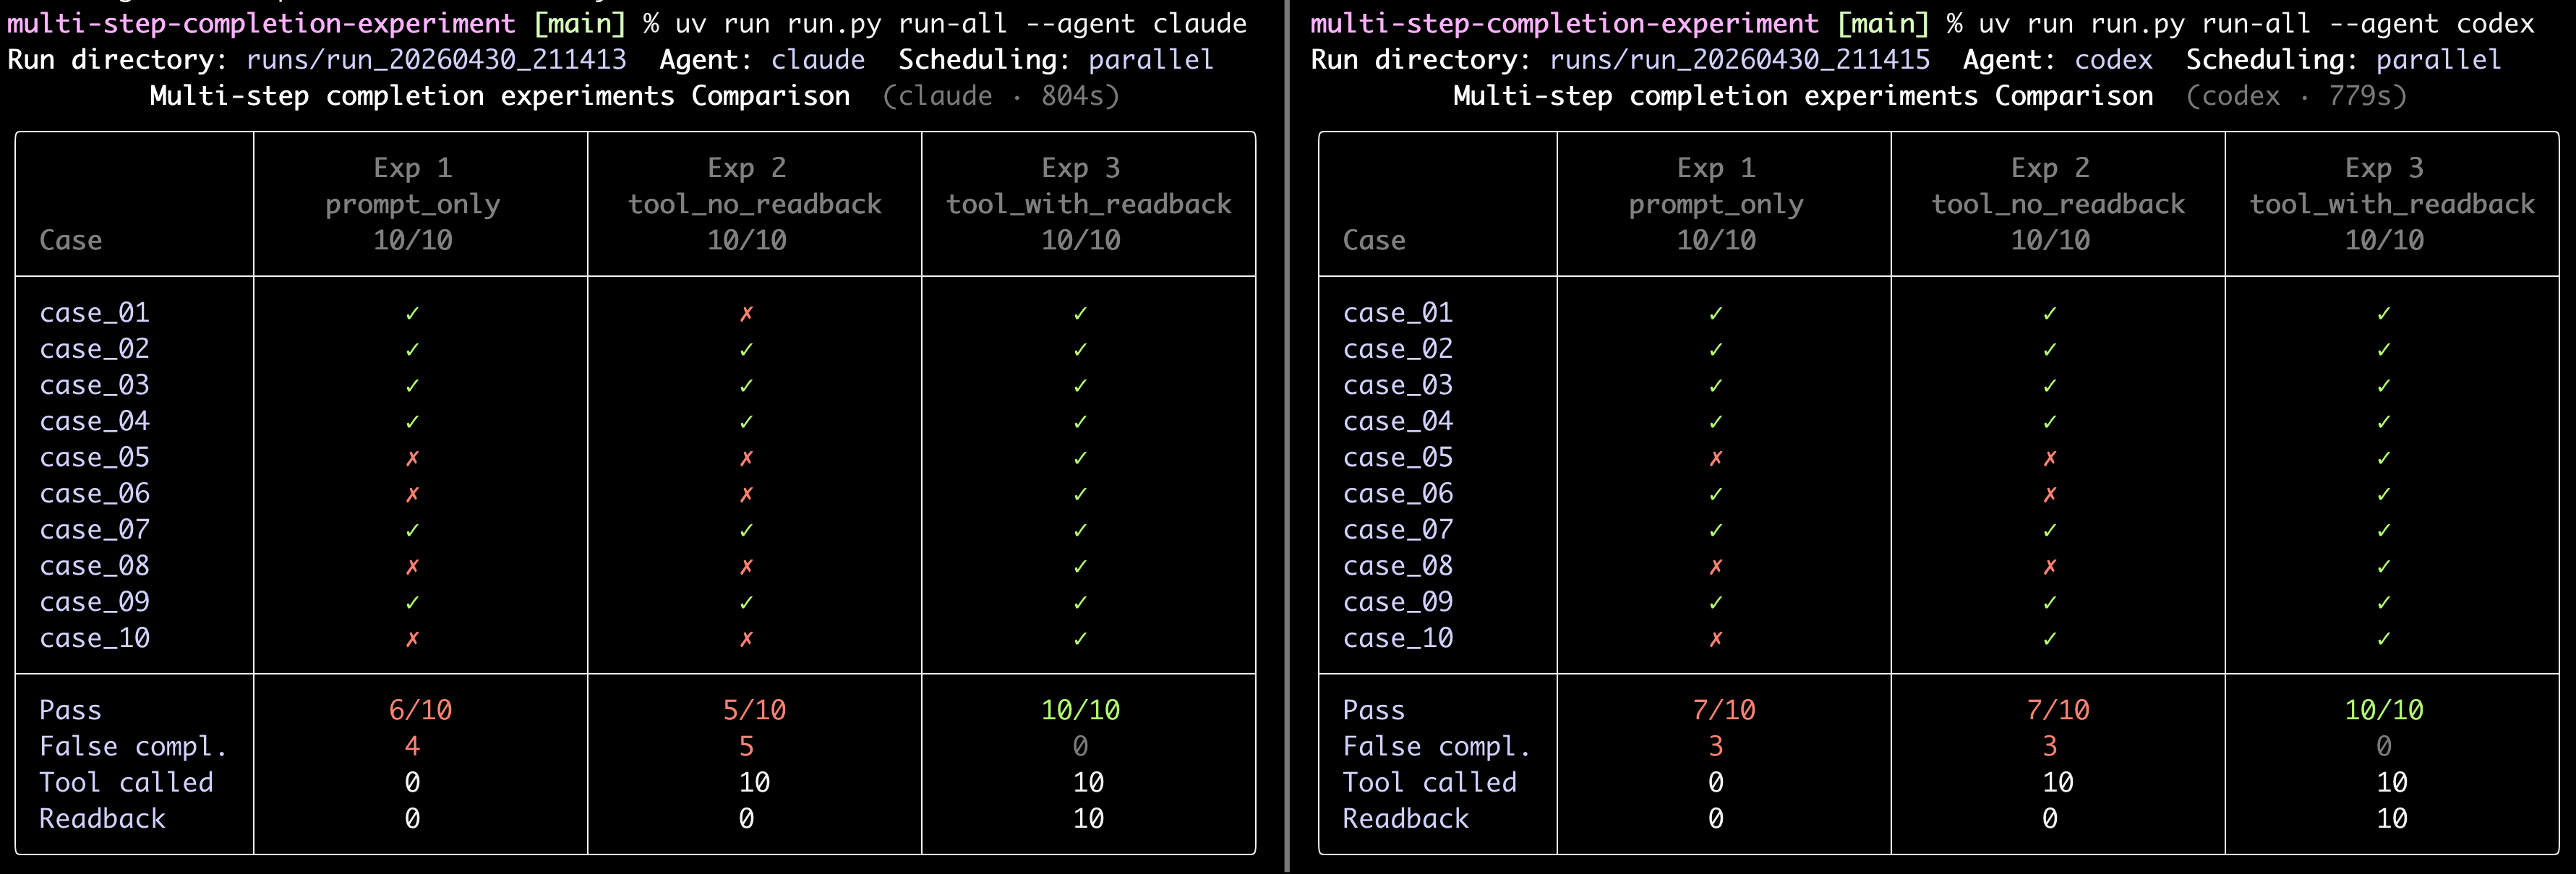Click codex case_01 tool_with_readback green checkmark

point(2384,314)
